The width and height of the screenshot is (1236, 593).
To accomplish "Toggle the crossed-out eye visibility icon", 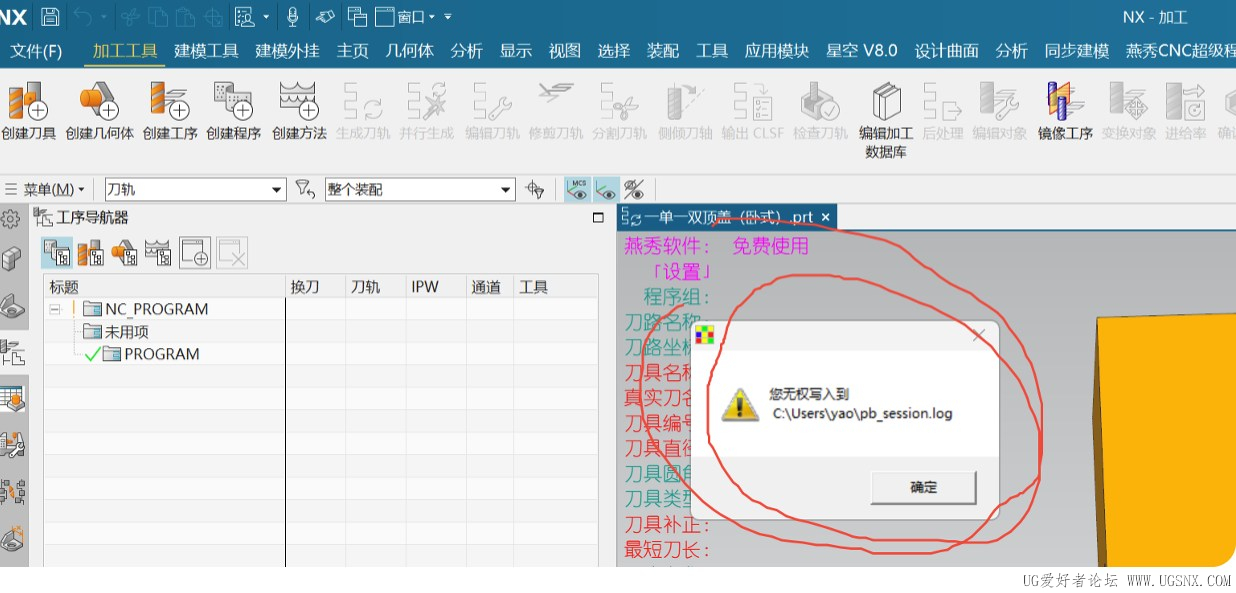I will tap(633, 189).
